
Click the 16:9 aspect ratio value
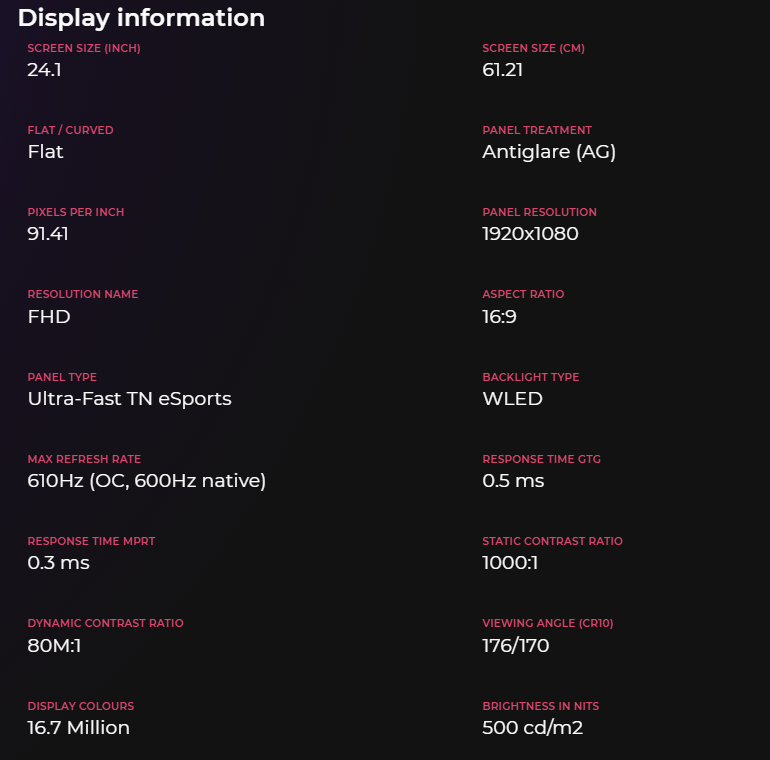[499, 317]
